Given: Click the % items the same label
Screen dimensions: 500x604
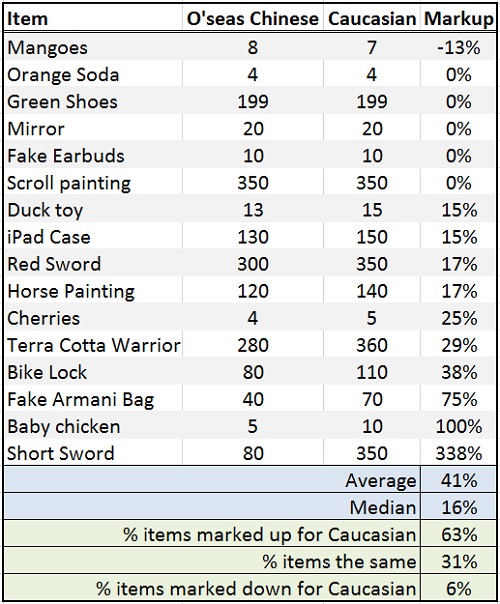Looking at the screenshot, I should point(212,562).
